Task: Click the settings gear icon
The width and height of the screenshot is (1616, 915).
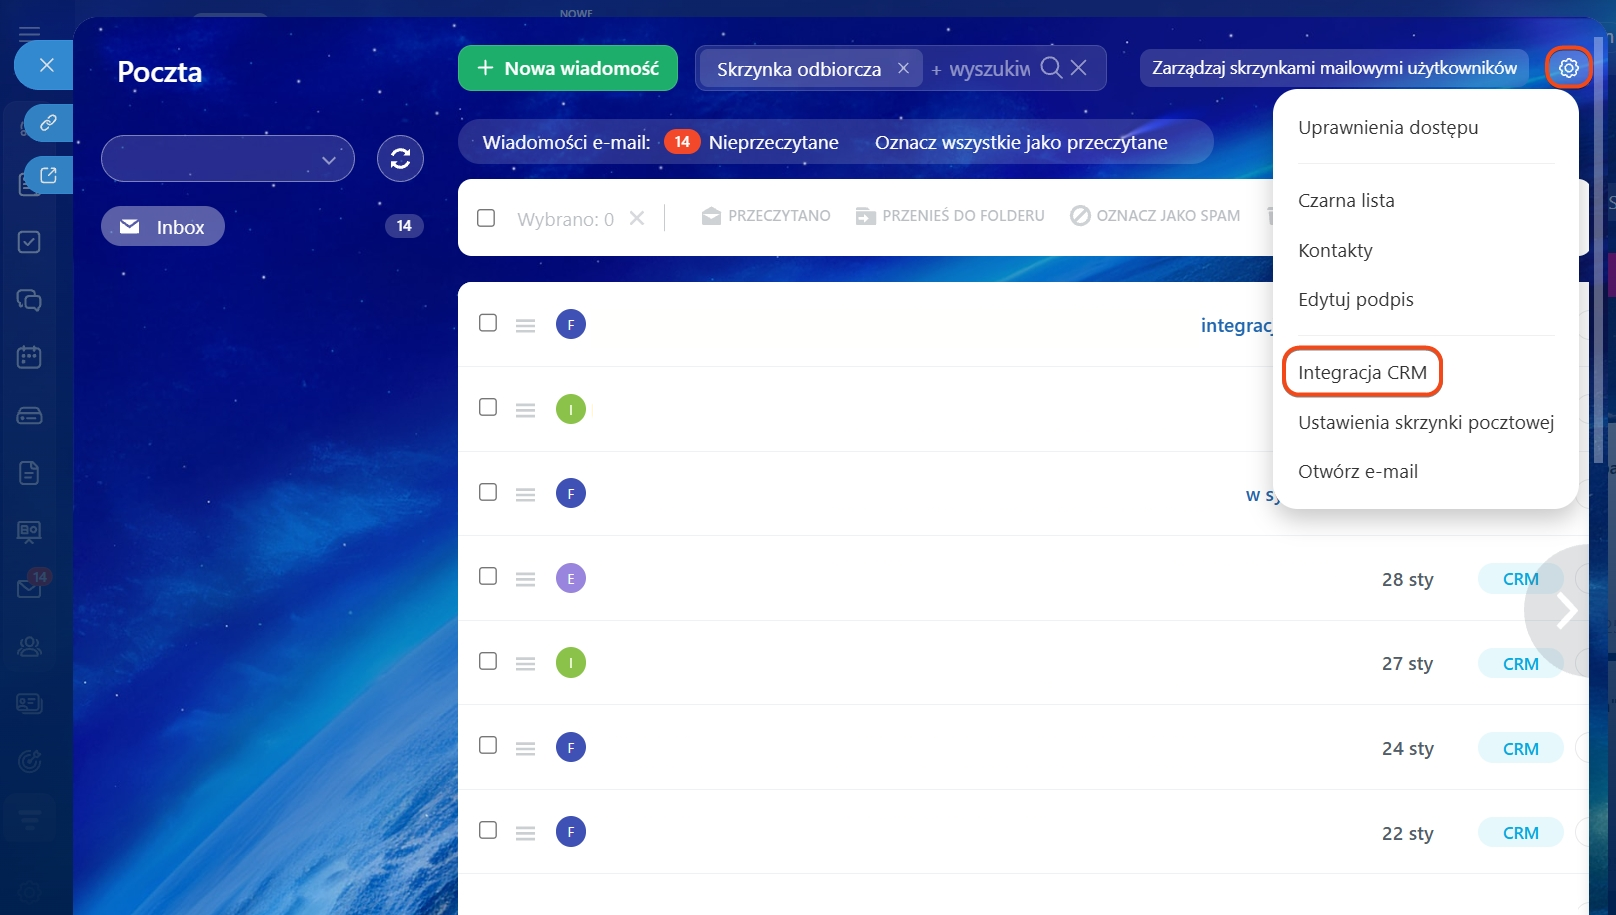Action: coord(1568,68)
